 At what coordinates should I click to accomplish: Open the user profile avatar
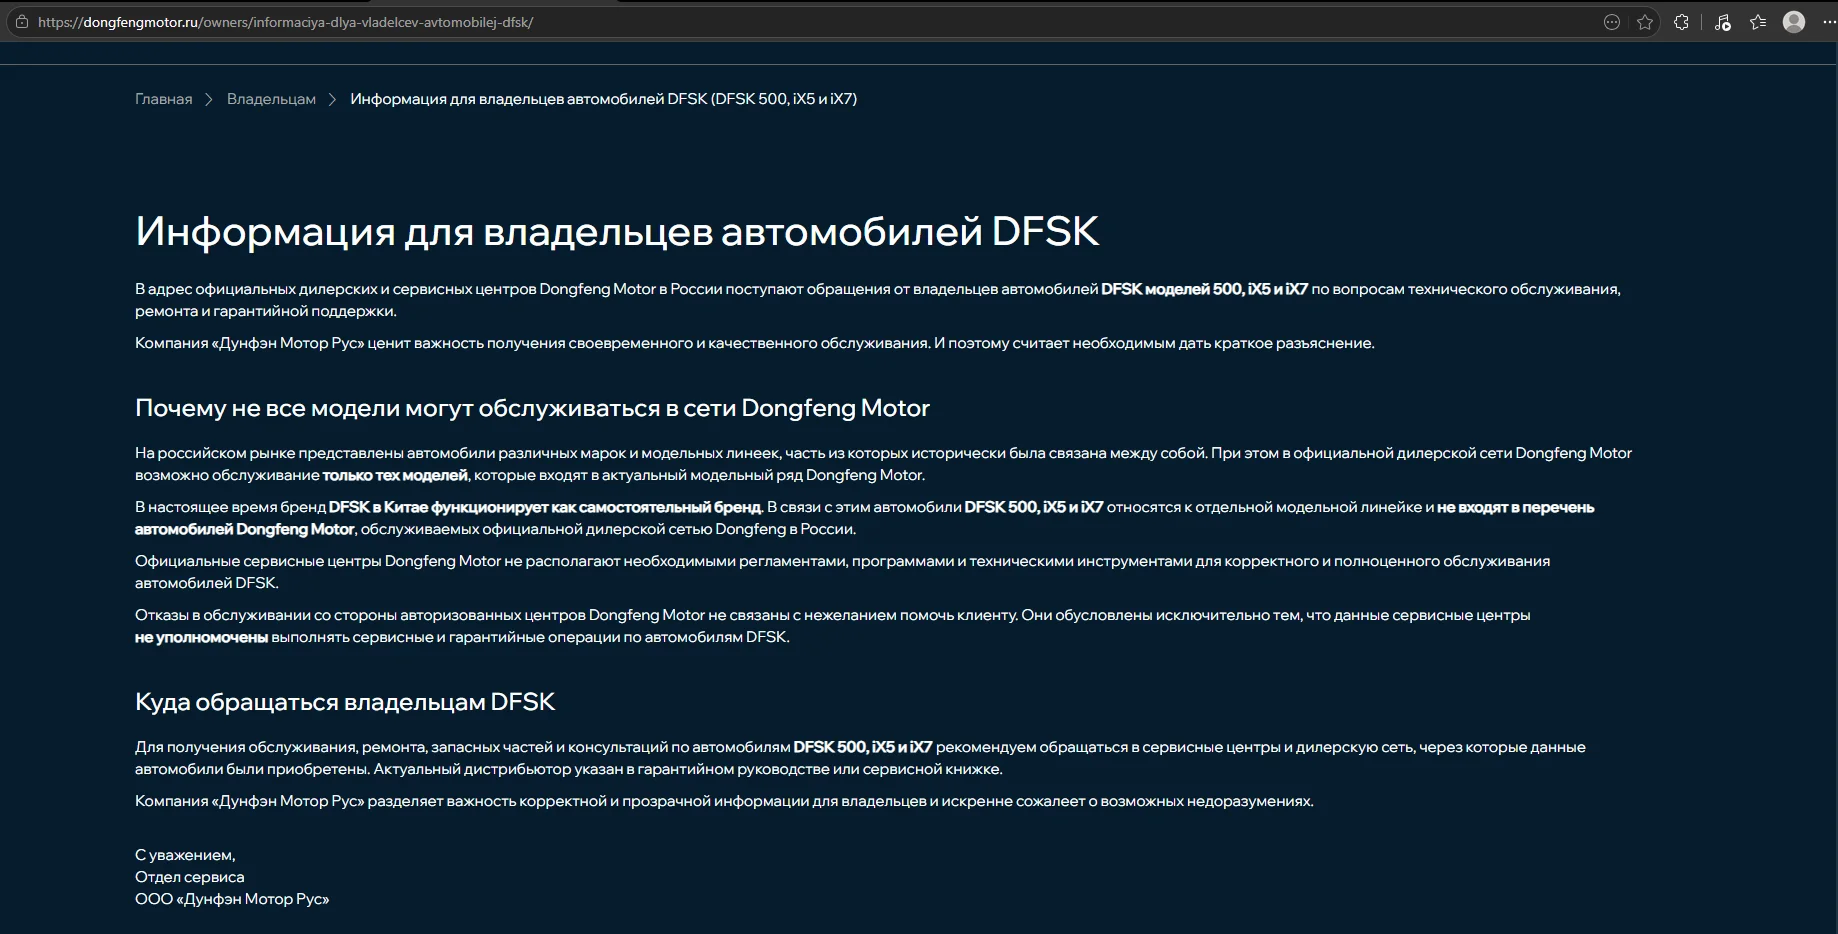point(1794,22)
